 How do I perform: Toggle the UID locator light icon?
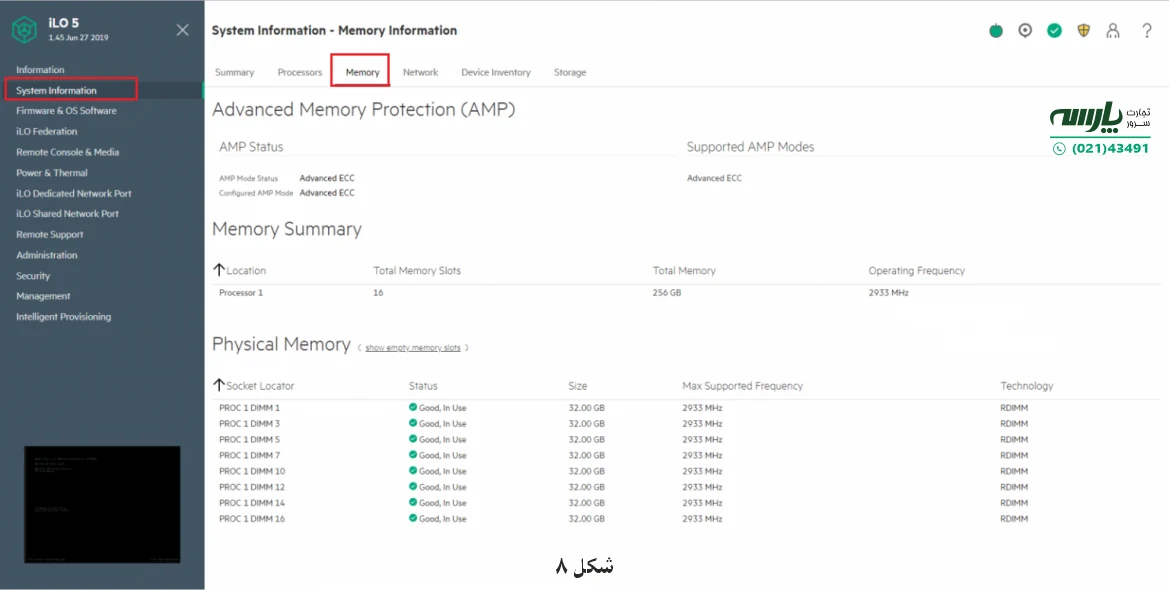1024,31
